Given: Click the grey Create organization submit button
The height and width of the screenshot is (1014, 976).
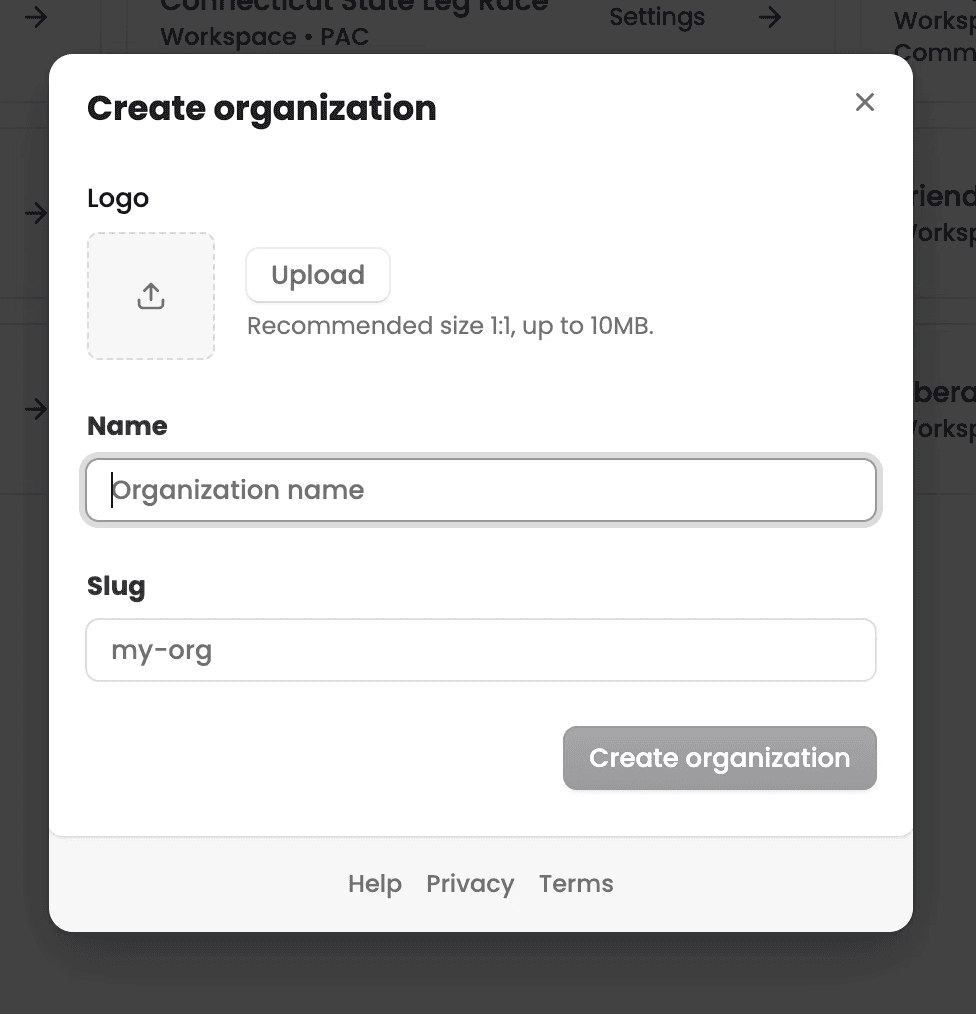Looking at the screenshot, I should click(x=719, y=758).
